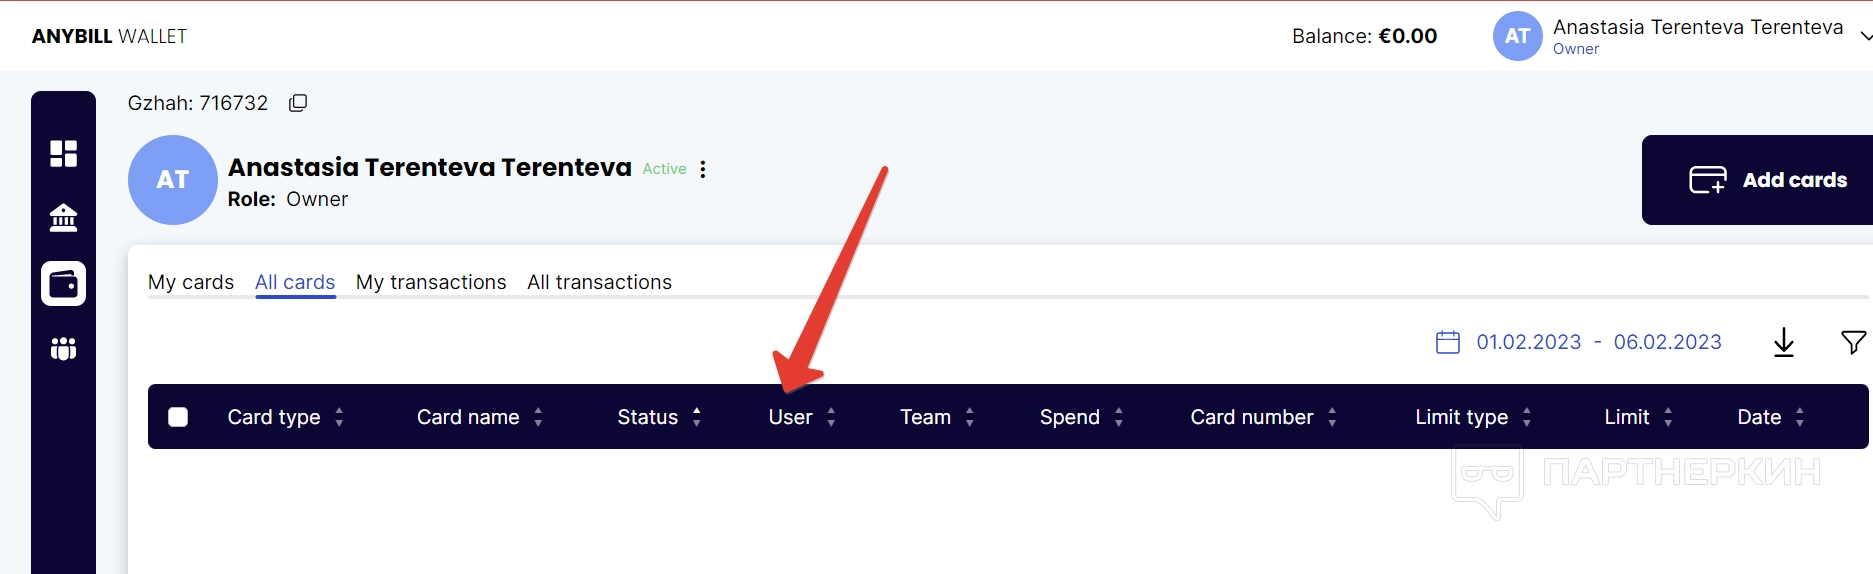The image size is (1873, 574).
Task: Switch to the My cards tab
Action: click(191, 282)
